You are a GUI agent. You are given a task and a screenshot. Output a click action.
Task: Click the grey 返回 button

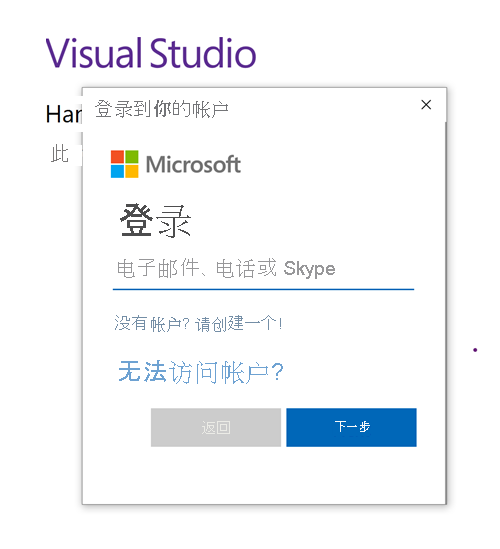point(216,427)
